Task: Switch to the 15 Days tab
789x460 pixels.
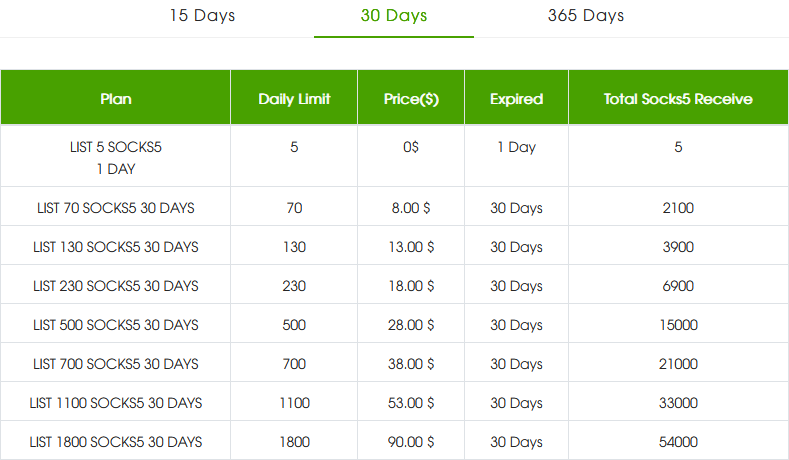Action: tap(202, 16)
